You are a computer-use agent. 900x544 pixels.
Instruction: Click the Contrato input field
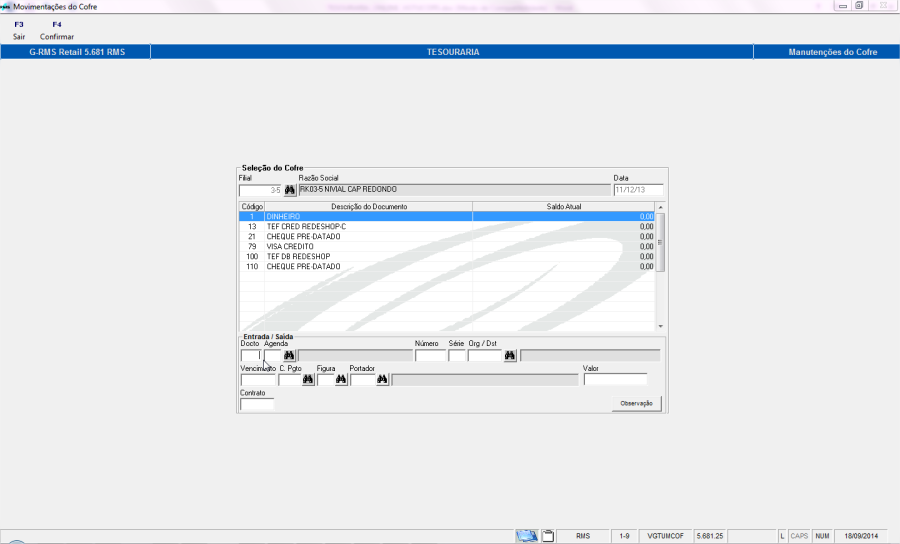(257, 405)
